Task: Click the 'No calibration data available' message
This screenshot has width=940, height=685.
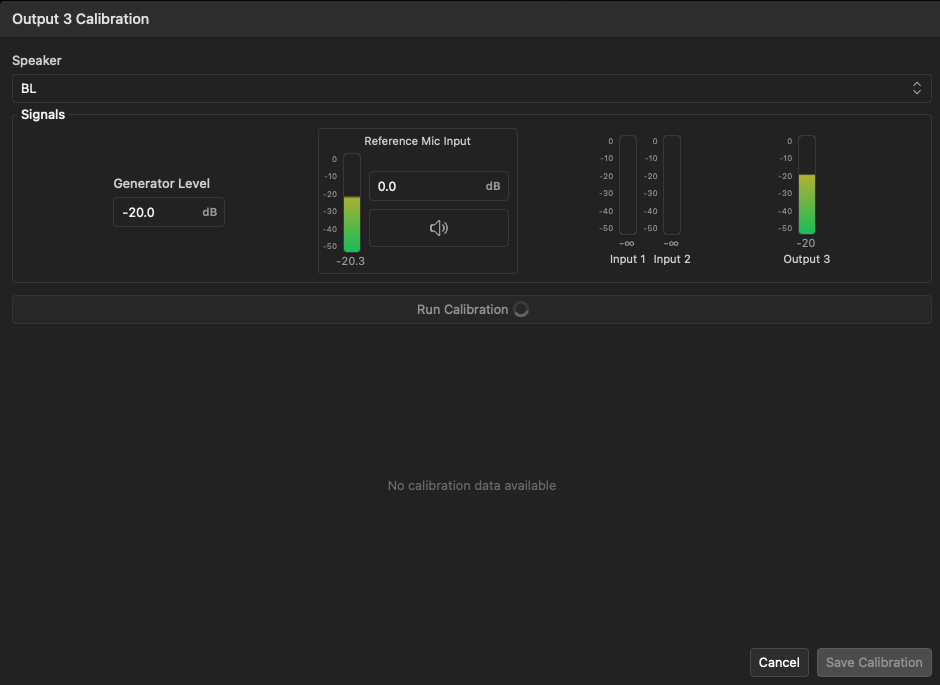Action: click(x=471, y=485)
